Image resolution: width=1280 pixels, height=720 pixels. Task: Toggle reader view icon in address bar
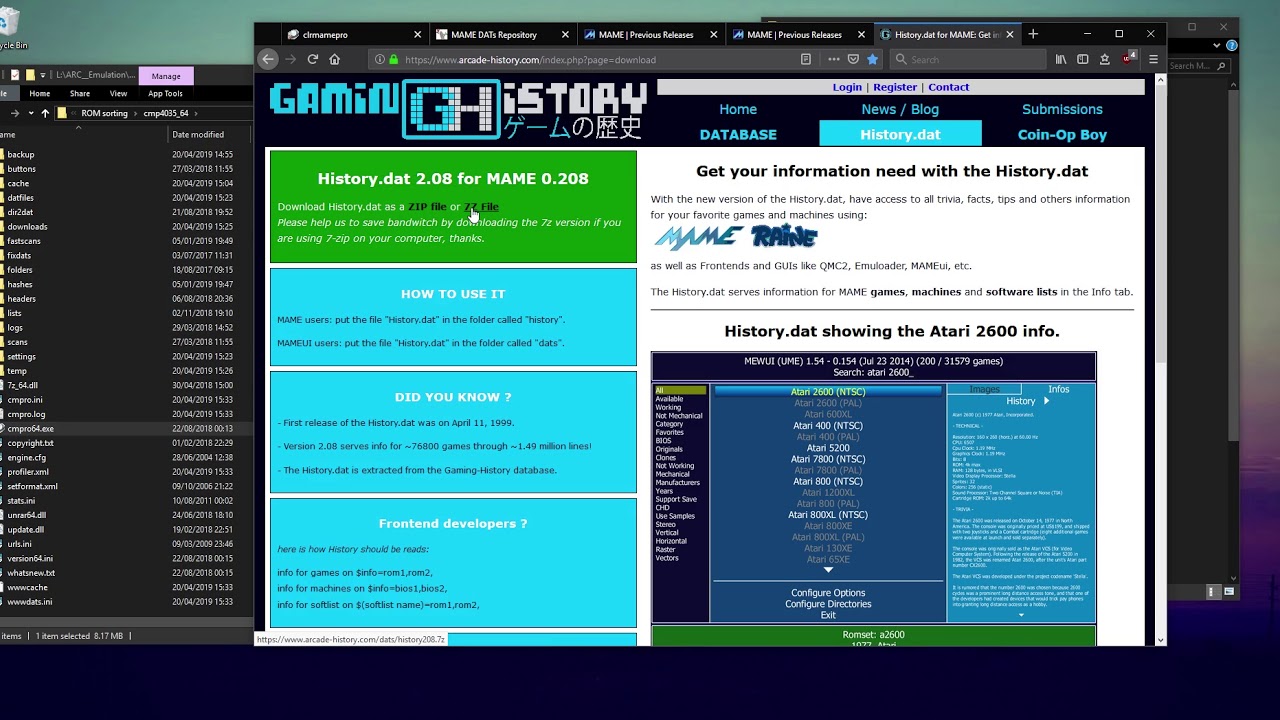pyautogui.click(x=806, y=59)
